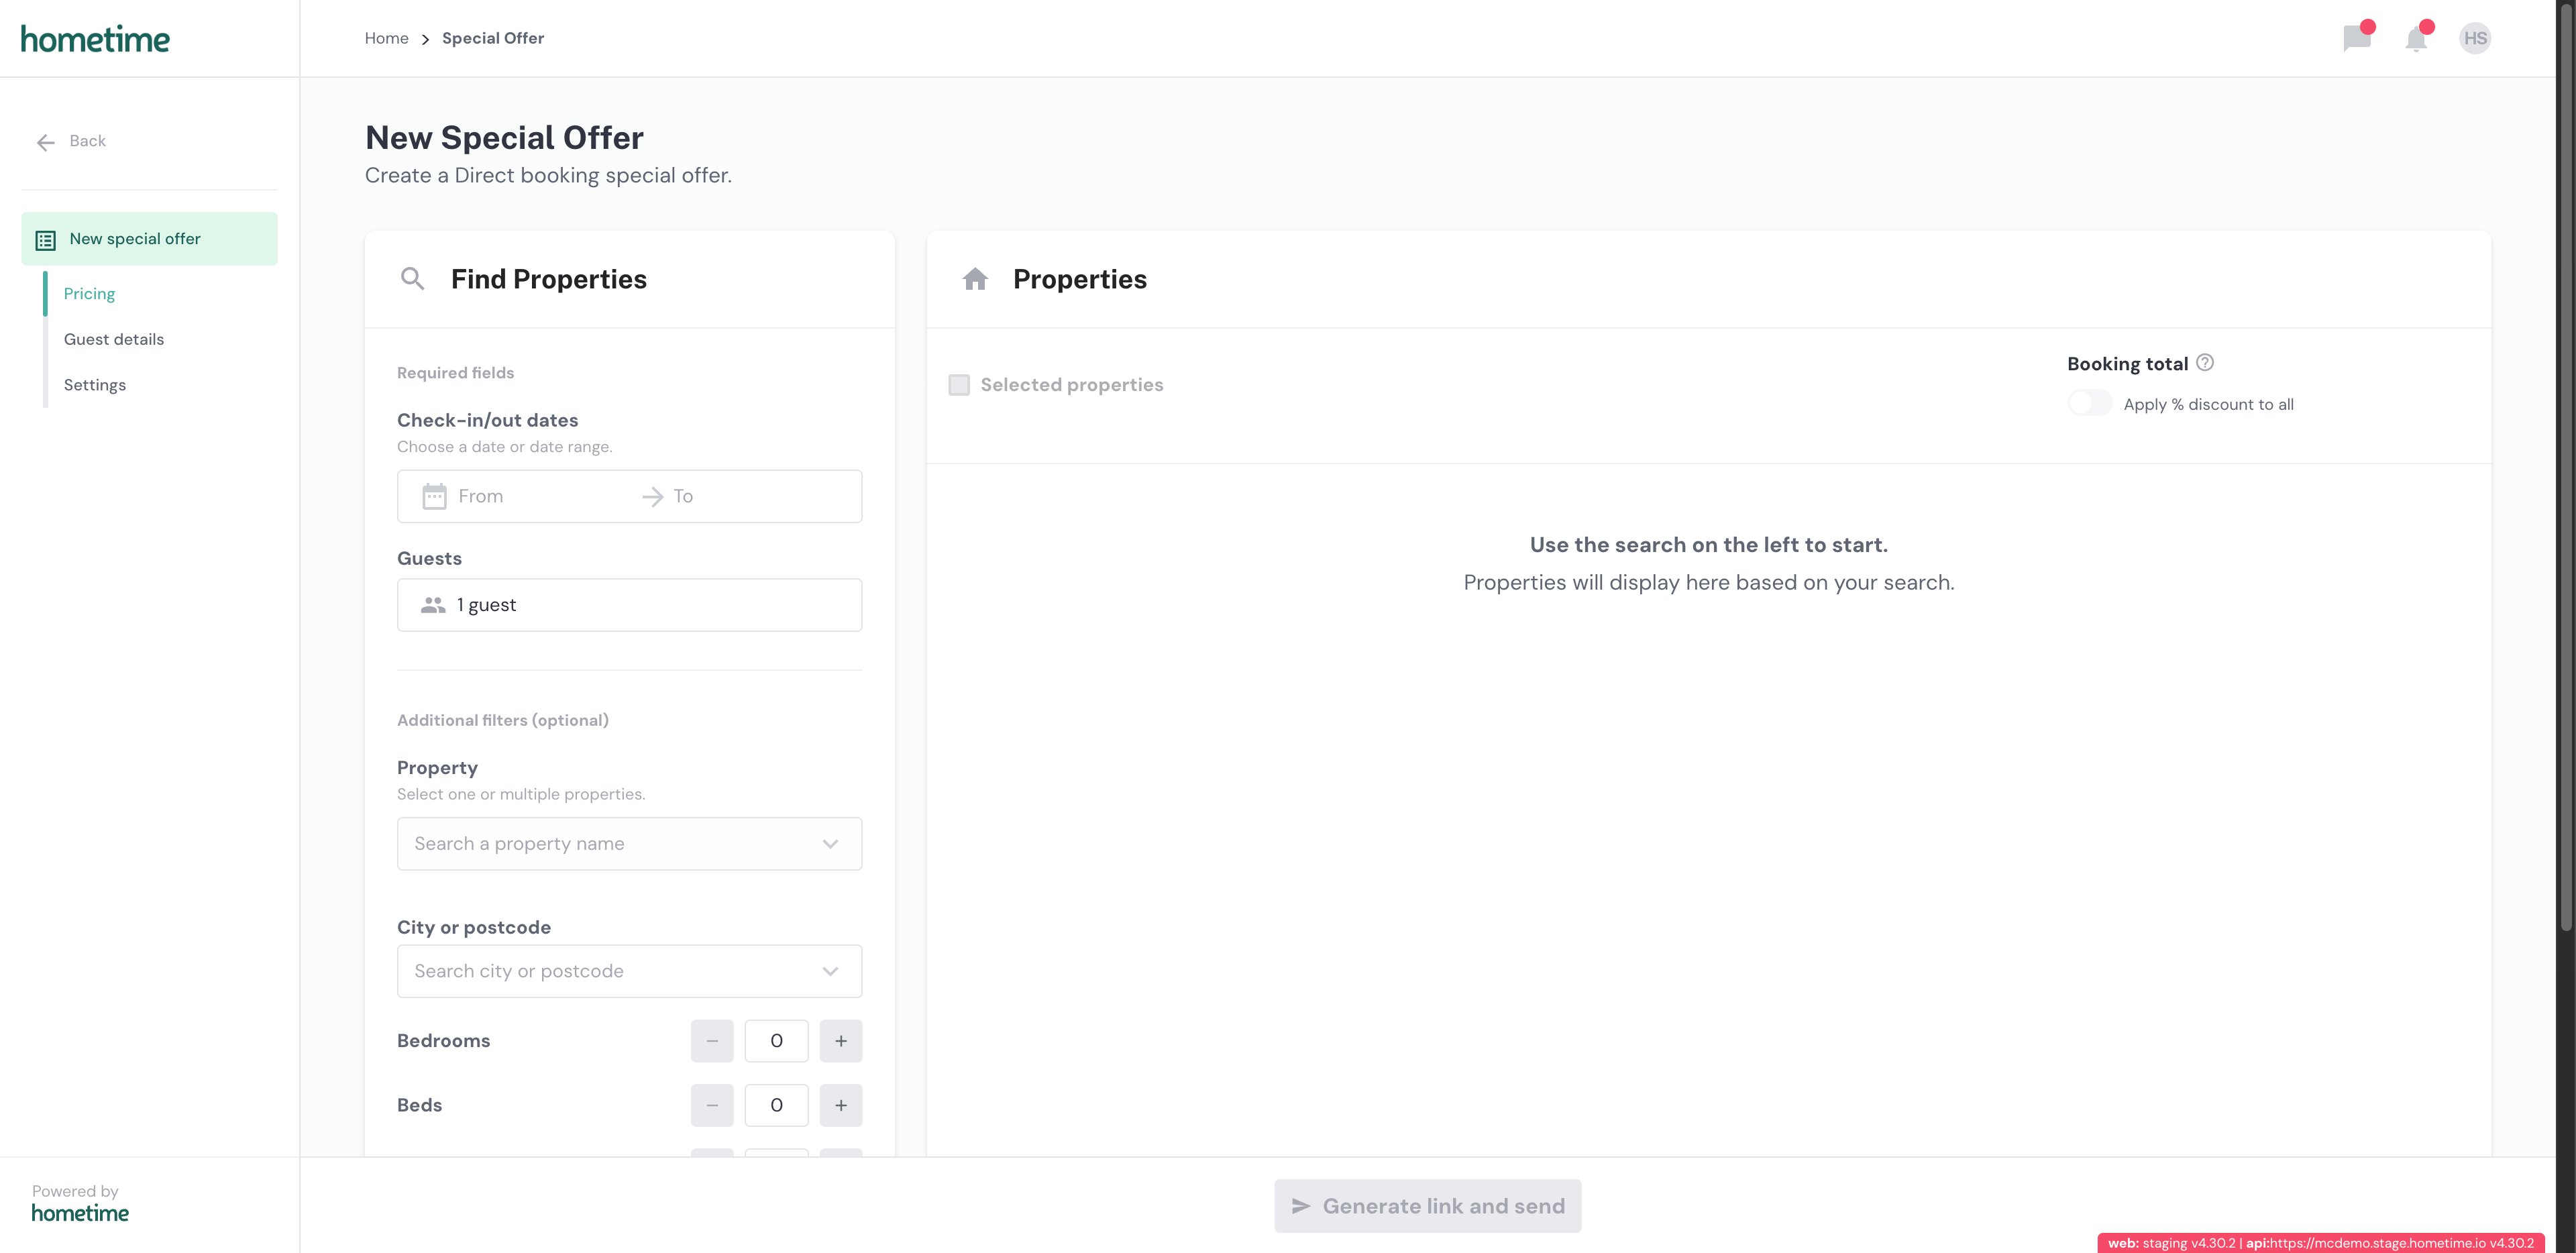Image resolution: width=2576 pixels, height=1253 pixels.
Task: Click the Bedrooms number field
Action: [x=776, y=1041]
